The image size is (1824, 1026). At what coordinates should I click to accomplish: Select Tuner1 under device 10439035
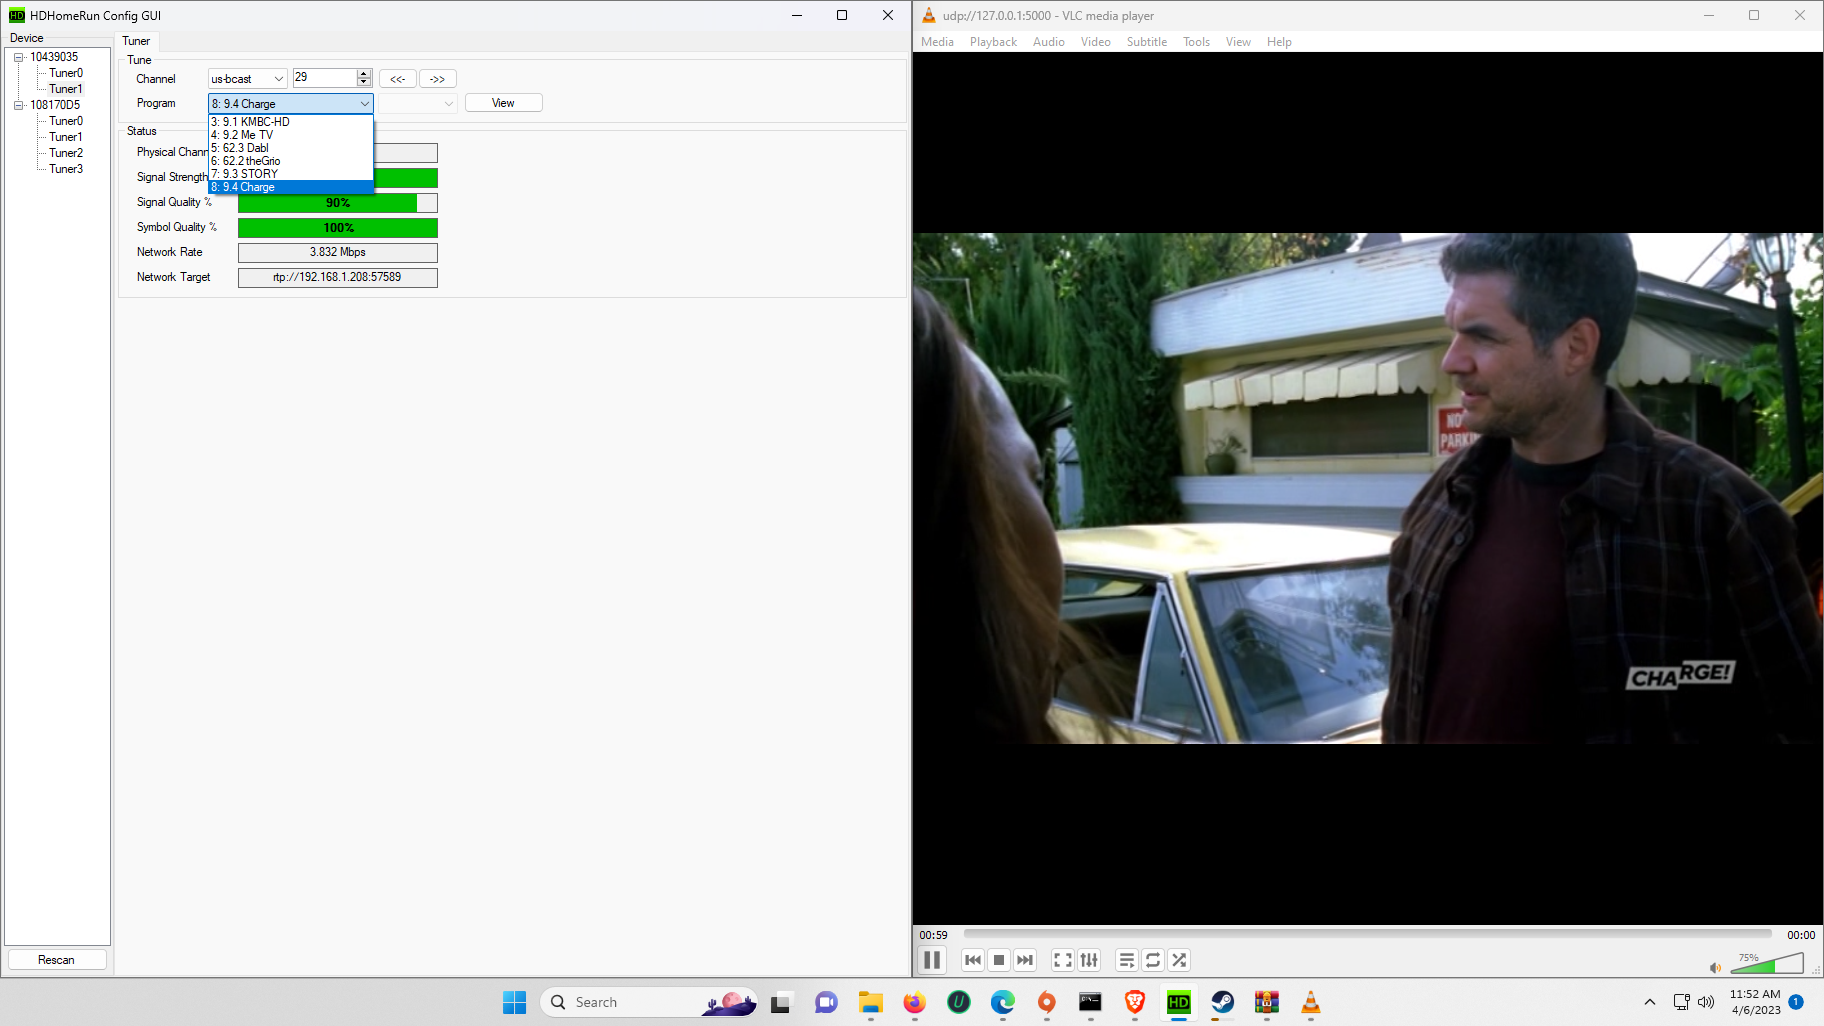(x=66, y=89)
